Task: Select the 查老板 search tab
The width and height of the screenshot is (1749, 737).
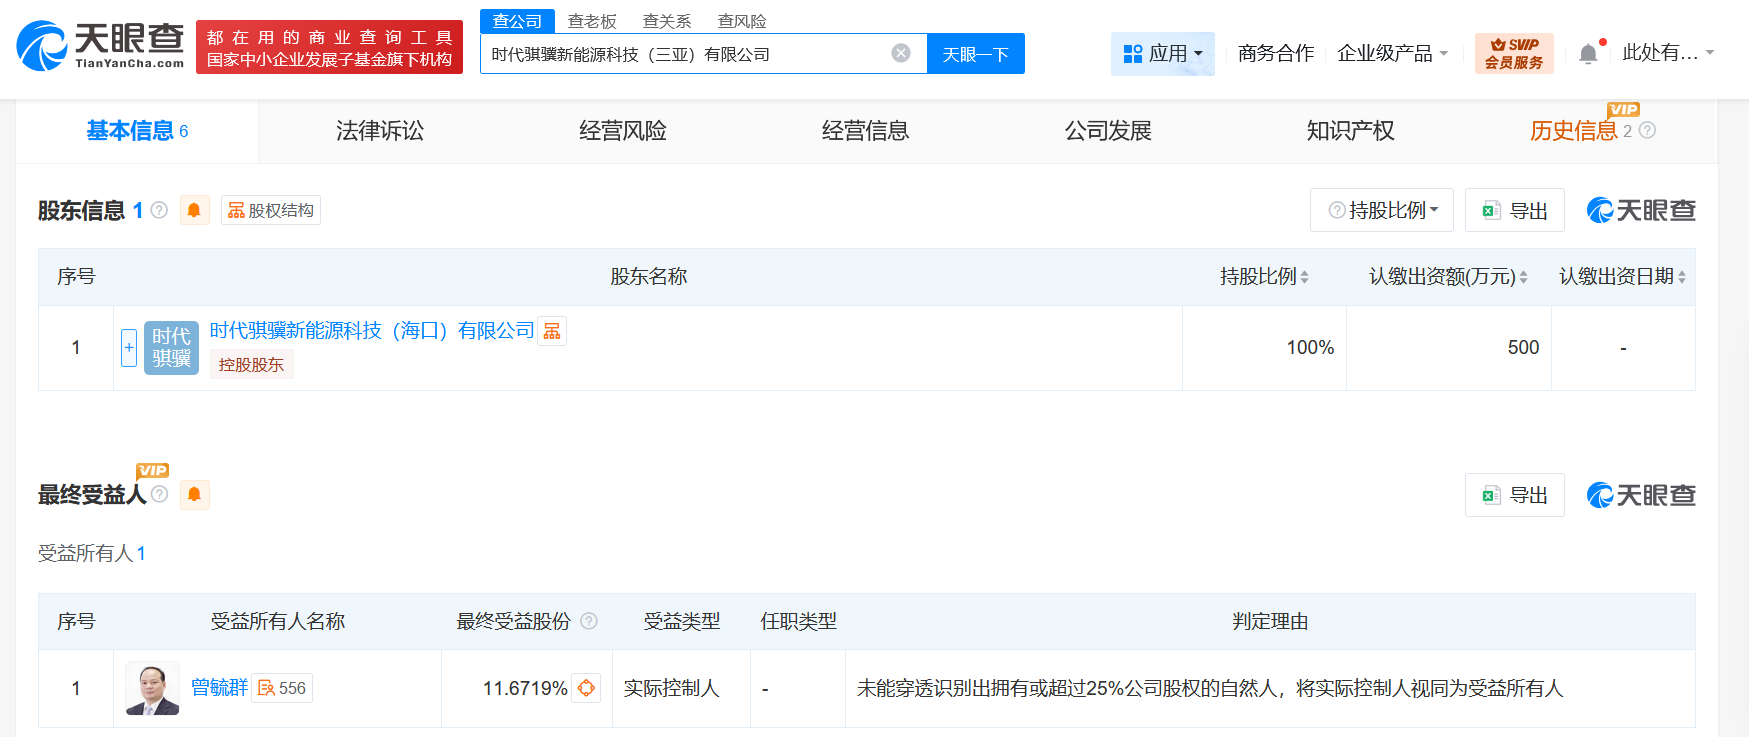Action: coord(592,21)
